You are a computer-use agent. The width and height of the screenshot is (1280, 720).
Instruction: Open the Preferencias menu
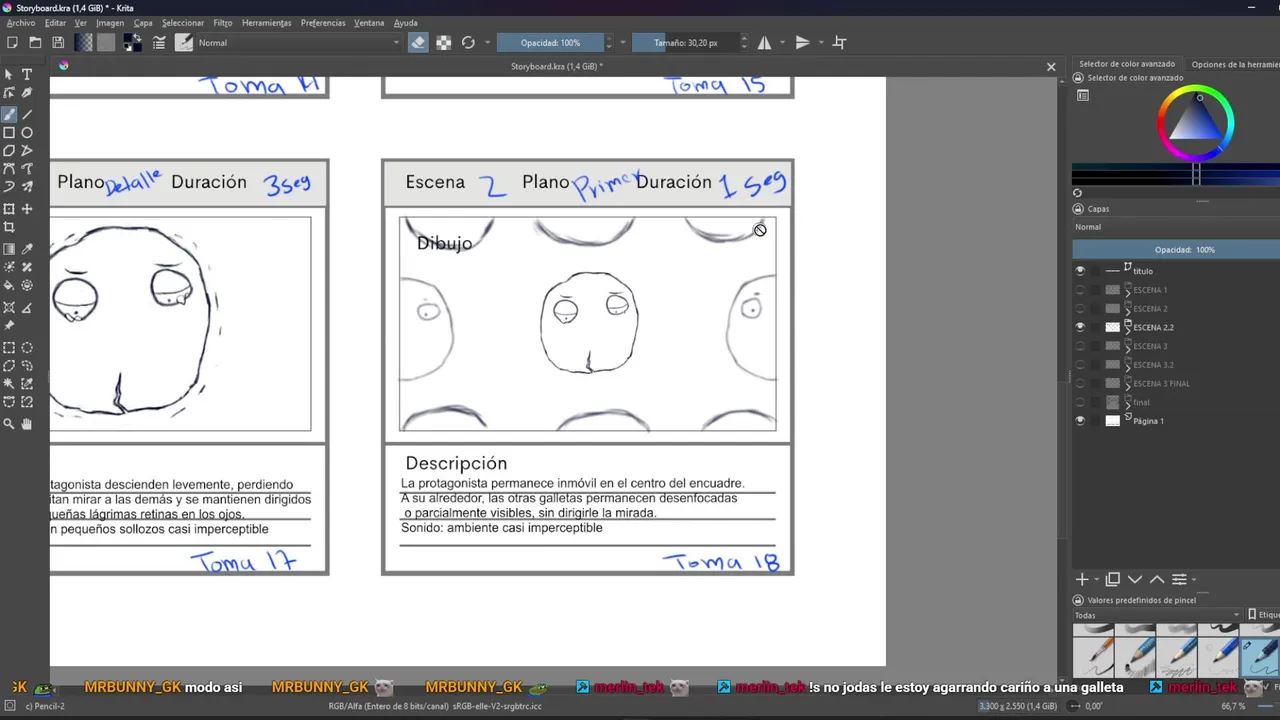[323, 23]
